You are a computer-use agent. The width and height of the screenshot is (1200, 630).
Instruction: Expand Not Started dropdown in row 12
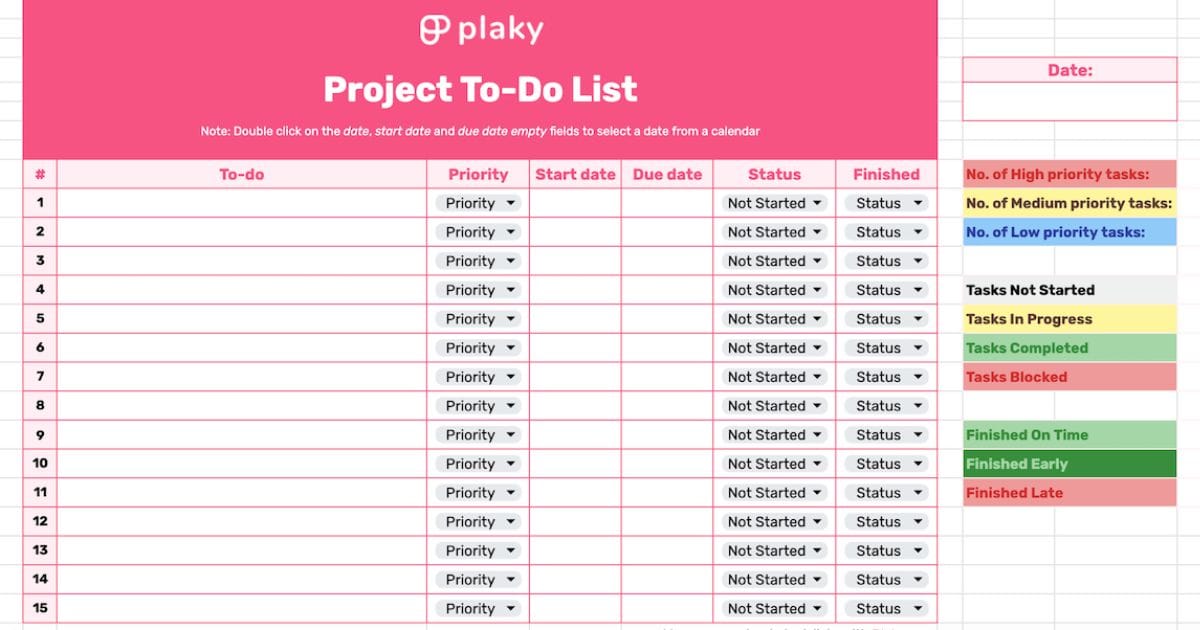click(774, 522)
